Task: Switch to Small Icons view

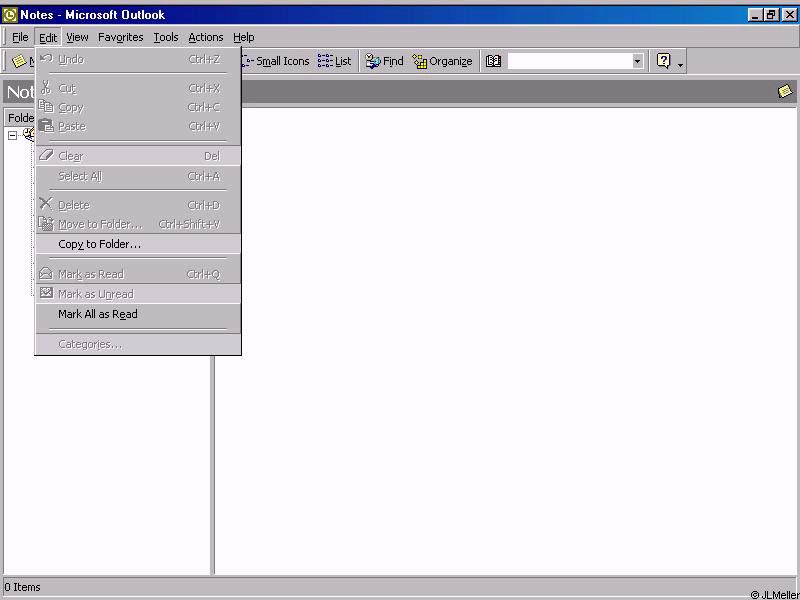Action: pos(276,61)
